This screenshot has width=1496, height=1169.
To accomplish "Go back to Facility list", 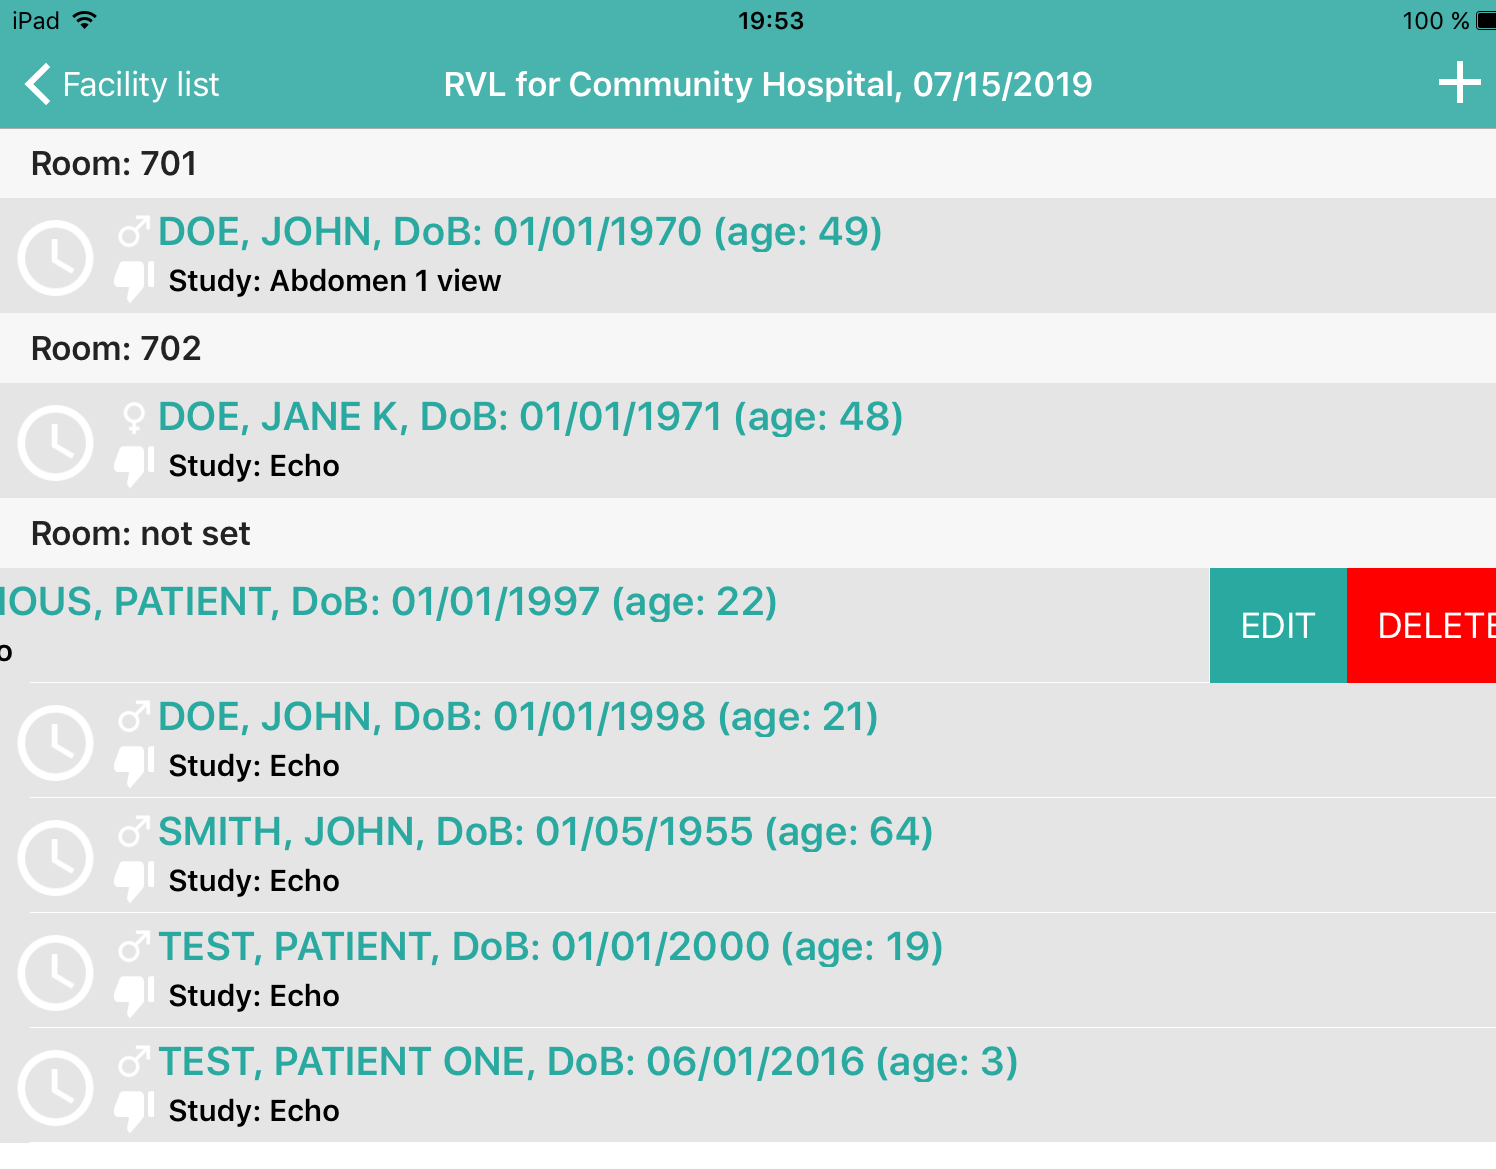I will (122, 84).
